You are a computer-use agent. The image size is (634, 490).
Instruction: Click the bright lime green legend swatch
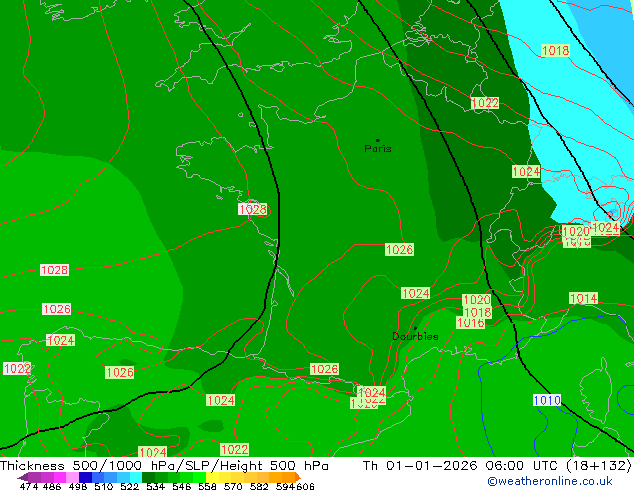click(199, 477)
